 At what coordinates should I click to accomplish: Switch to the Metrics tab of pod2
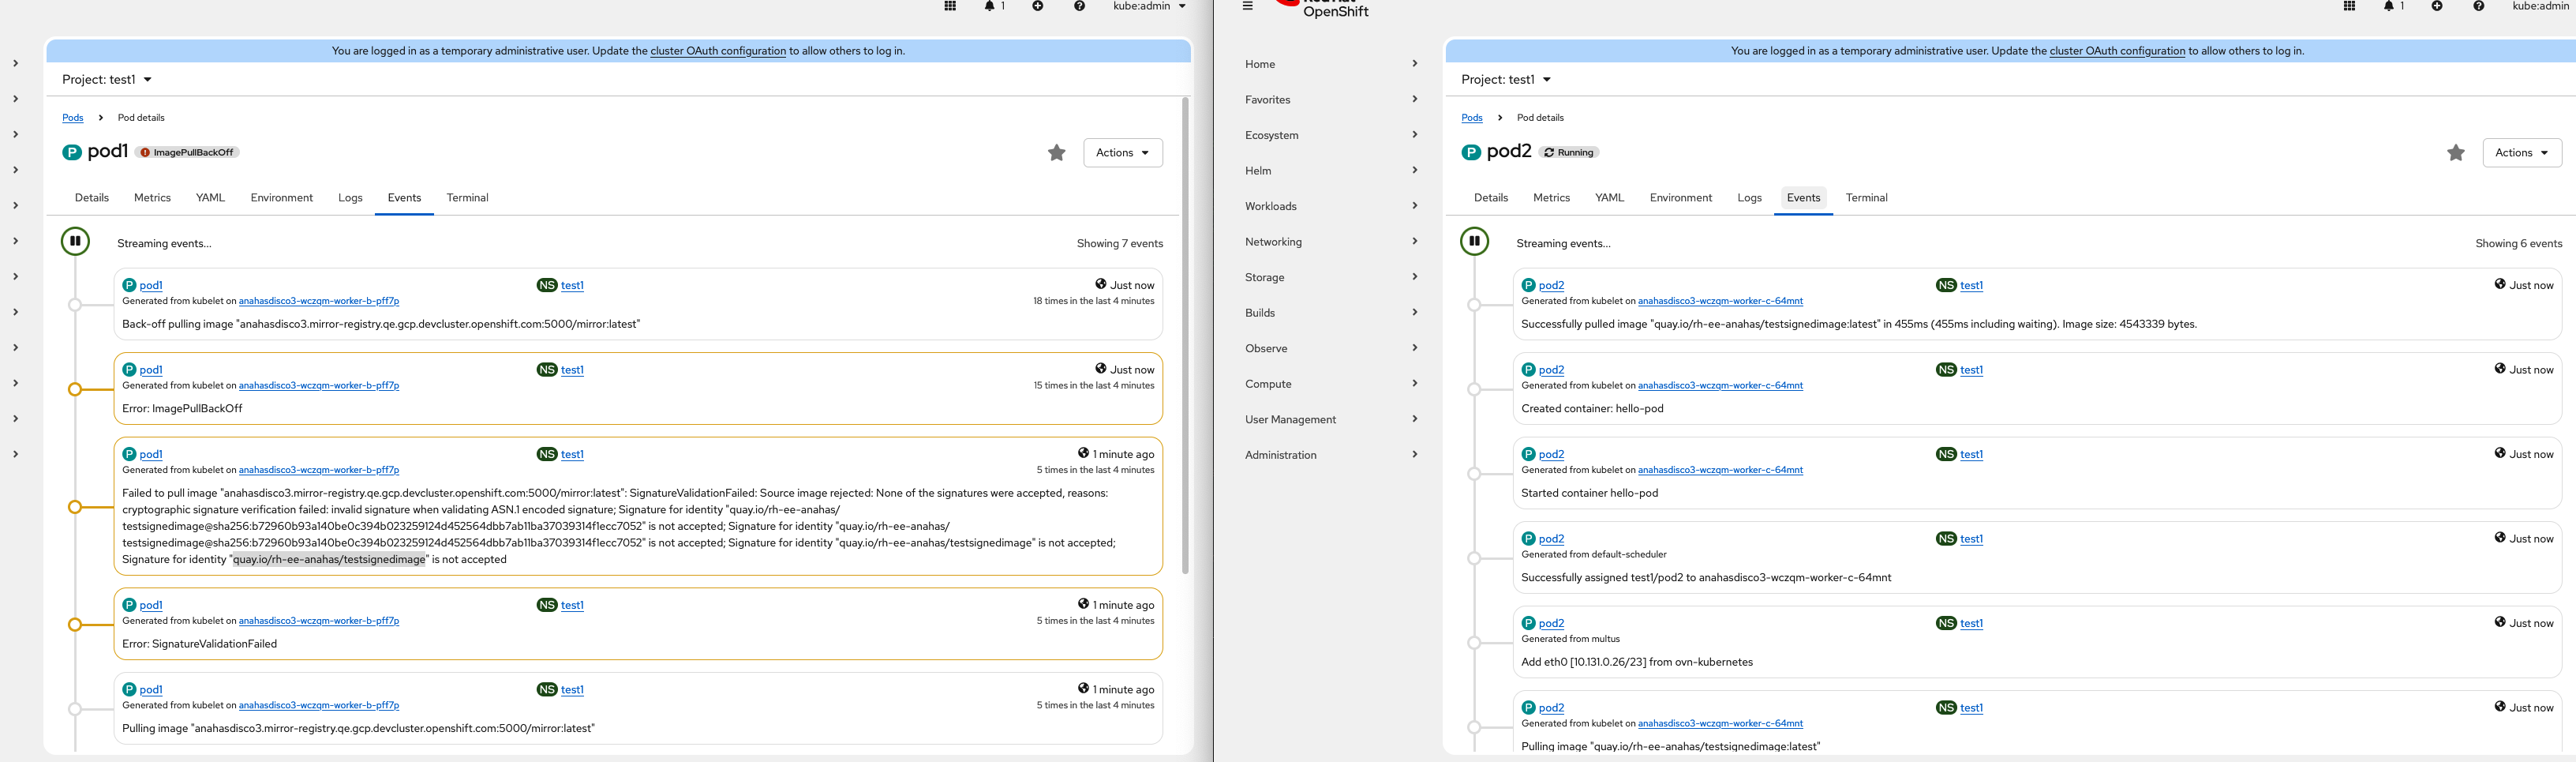tap(1552, 198)
